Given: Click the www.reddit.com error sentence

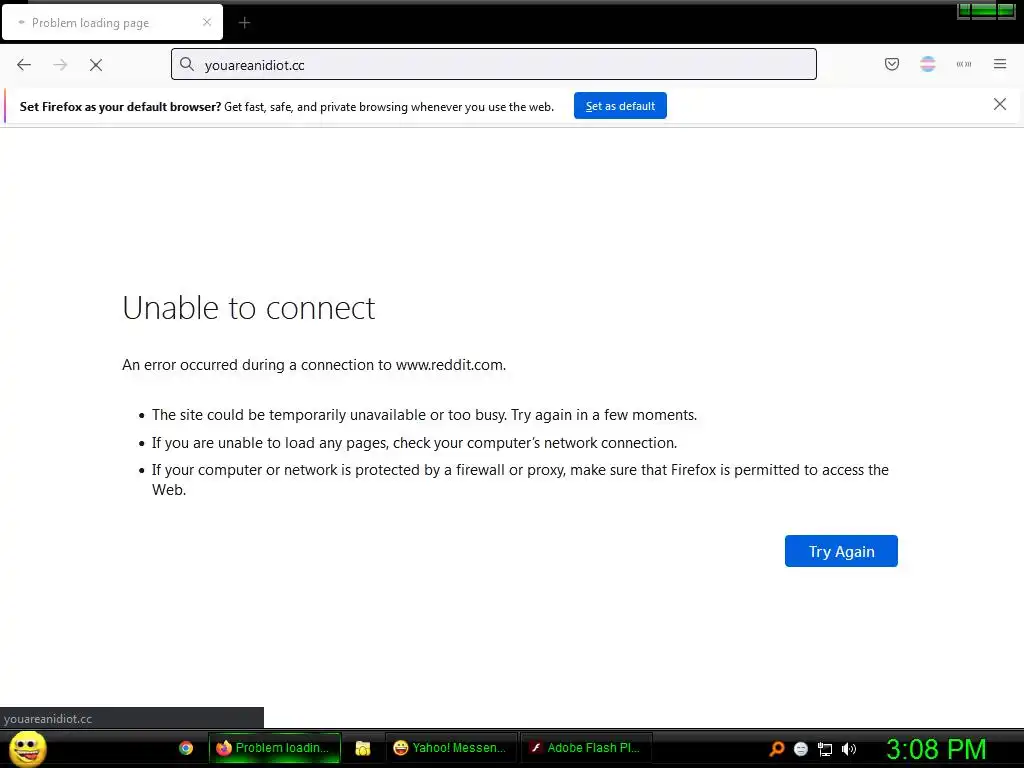Looking at the screenshot, I should pos(314,364).
